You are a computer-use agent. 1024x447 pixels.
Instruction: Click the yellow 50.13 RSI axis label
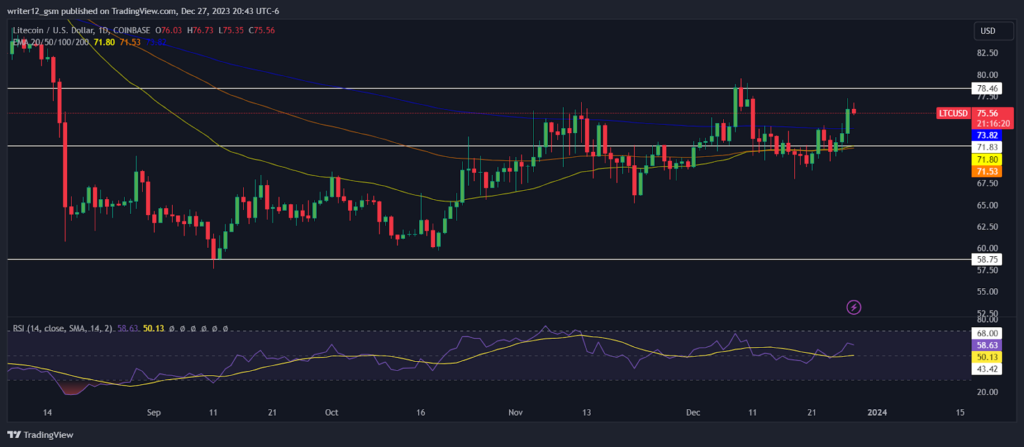[x=985, y=356]
